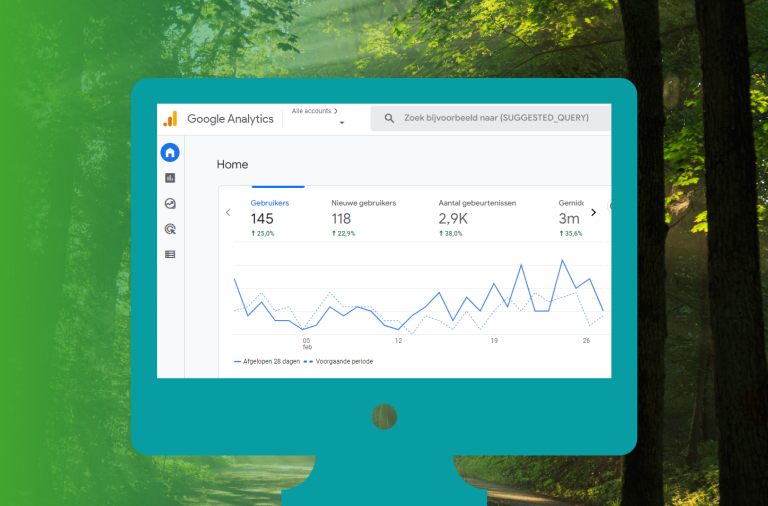Open the Home icon in sidebar
The width and height of the screenshot is (768, 506).
click(x=170, y=152)
